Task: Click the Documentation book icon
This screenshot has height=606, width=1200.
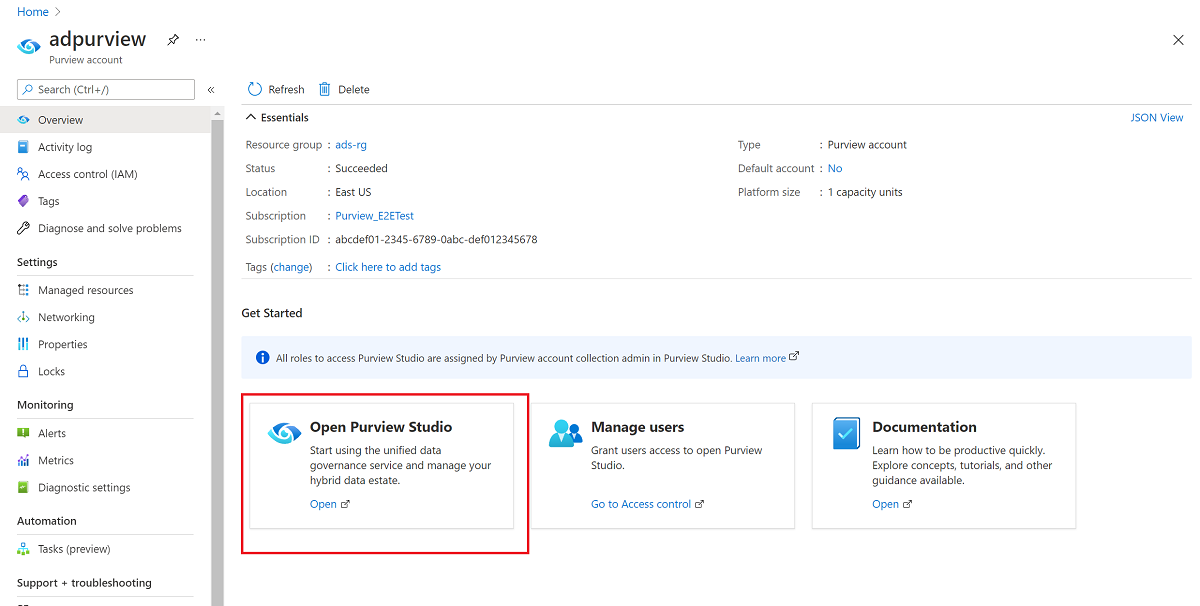Action: [847, 434]
